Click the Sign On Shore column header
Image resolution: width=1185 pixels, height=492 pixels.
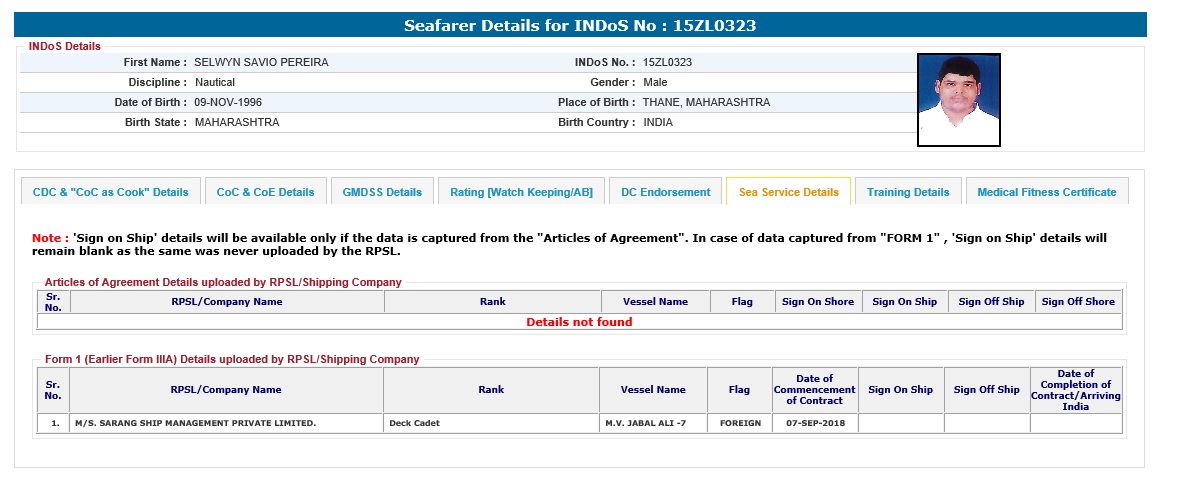817,302
